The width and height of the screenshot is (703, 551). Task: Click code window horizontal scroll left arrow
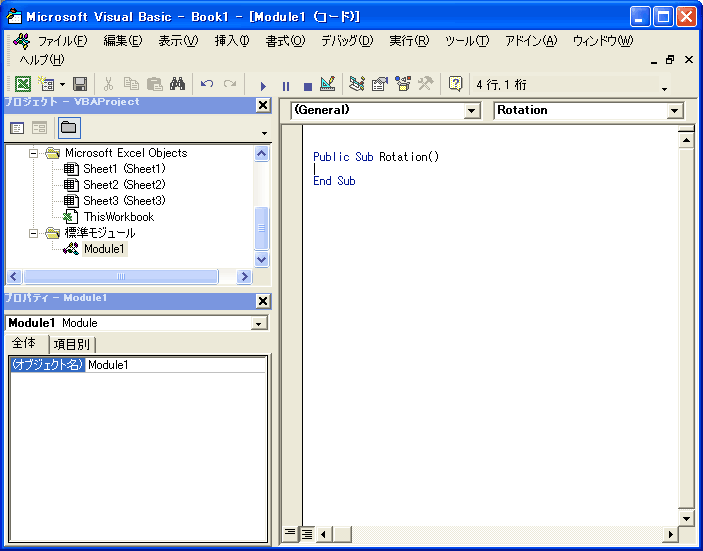[x=323, y=534]
